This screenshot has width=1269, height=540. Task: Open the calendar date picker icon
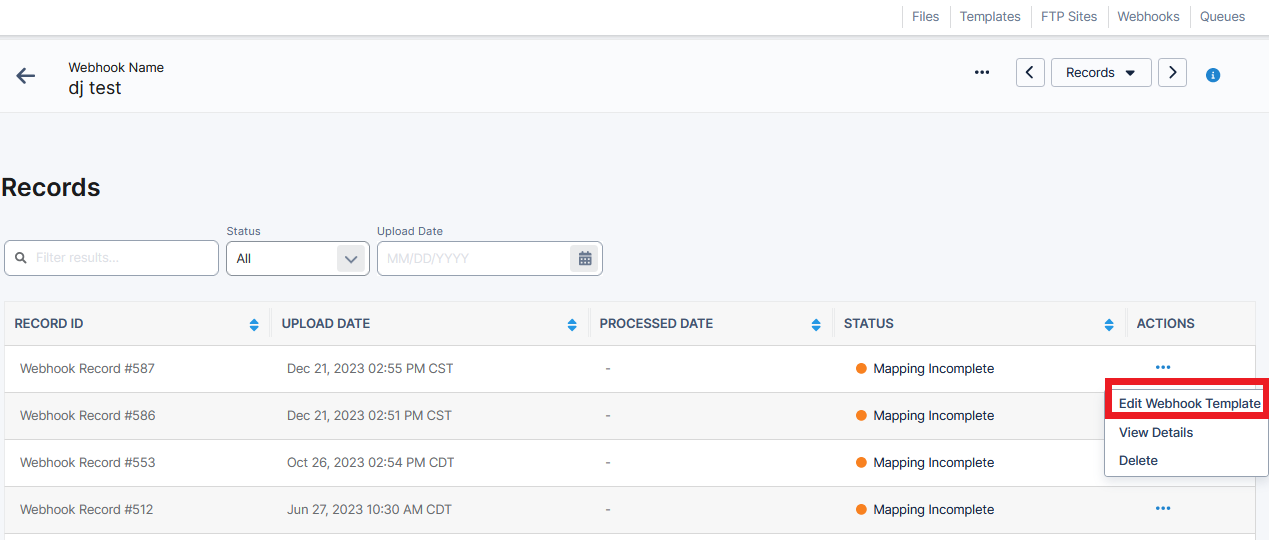(x=585, y=259)
